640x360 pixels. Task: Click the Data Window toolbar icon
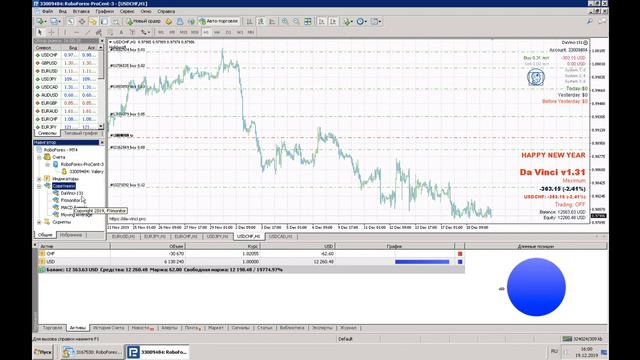(82, 21)
